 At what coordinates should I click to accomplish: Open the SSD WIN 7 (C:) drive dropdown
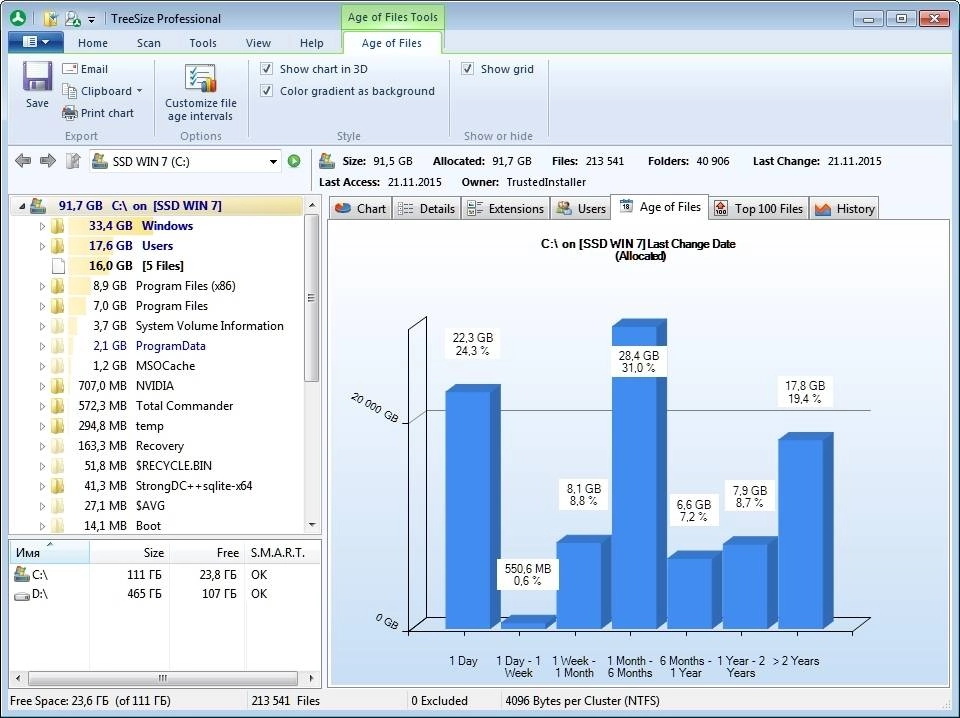[273, 162]
